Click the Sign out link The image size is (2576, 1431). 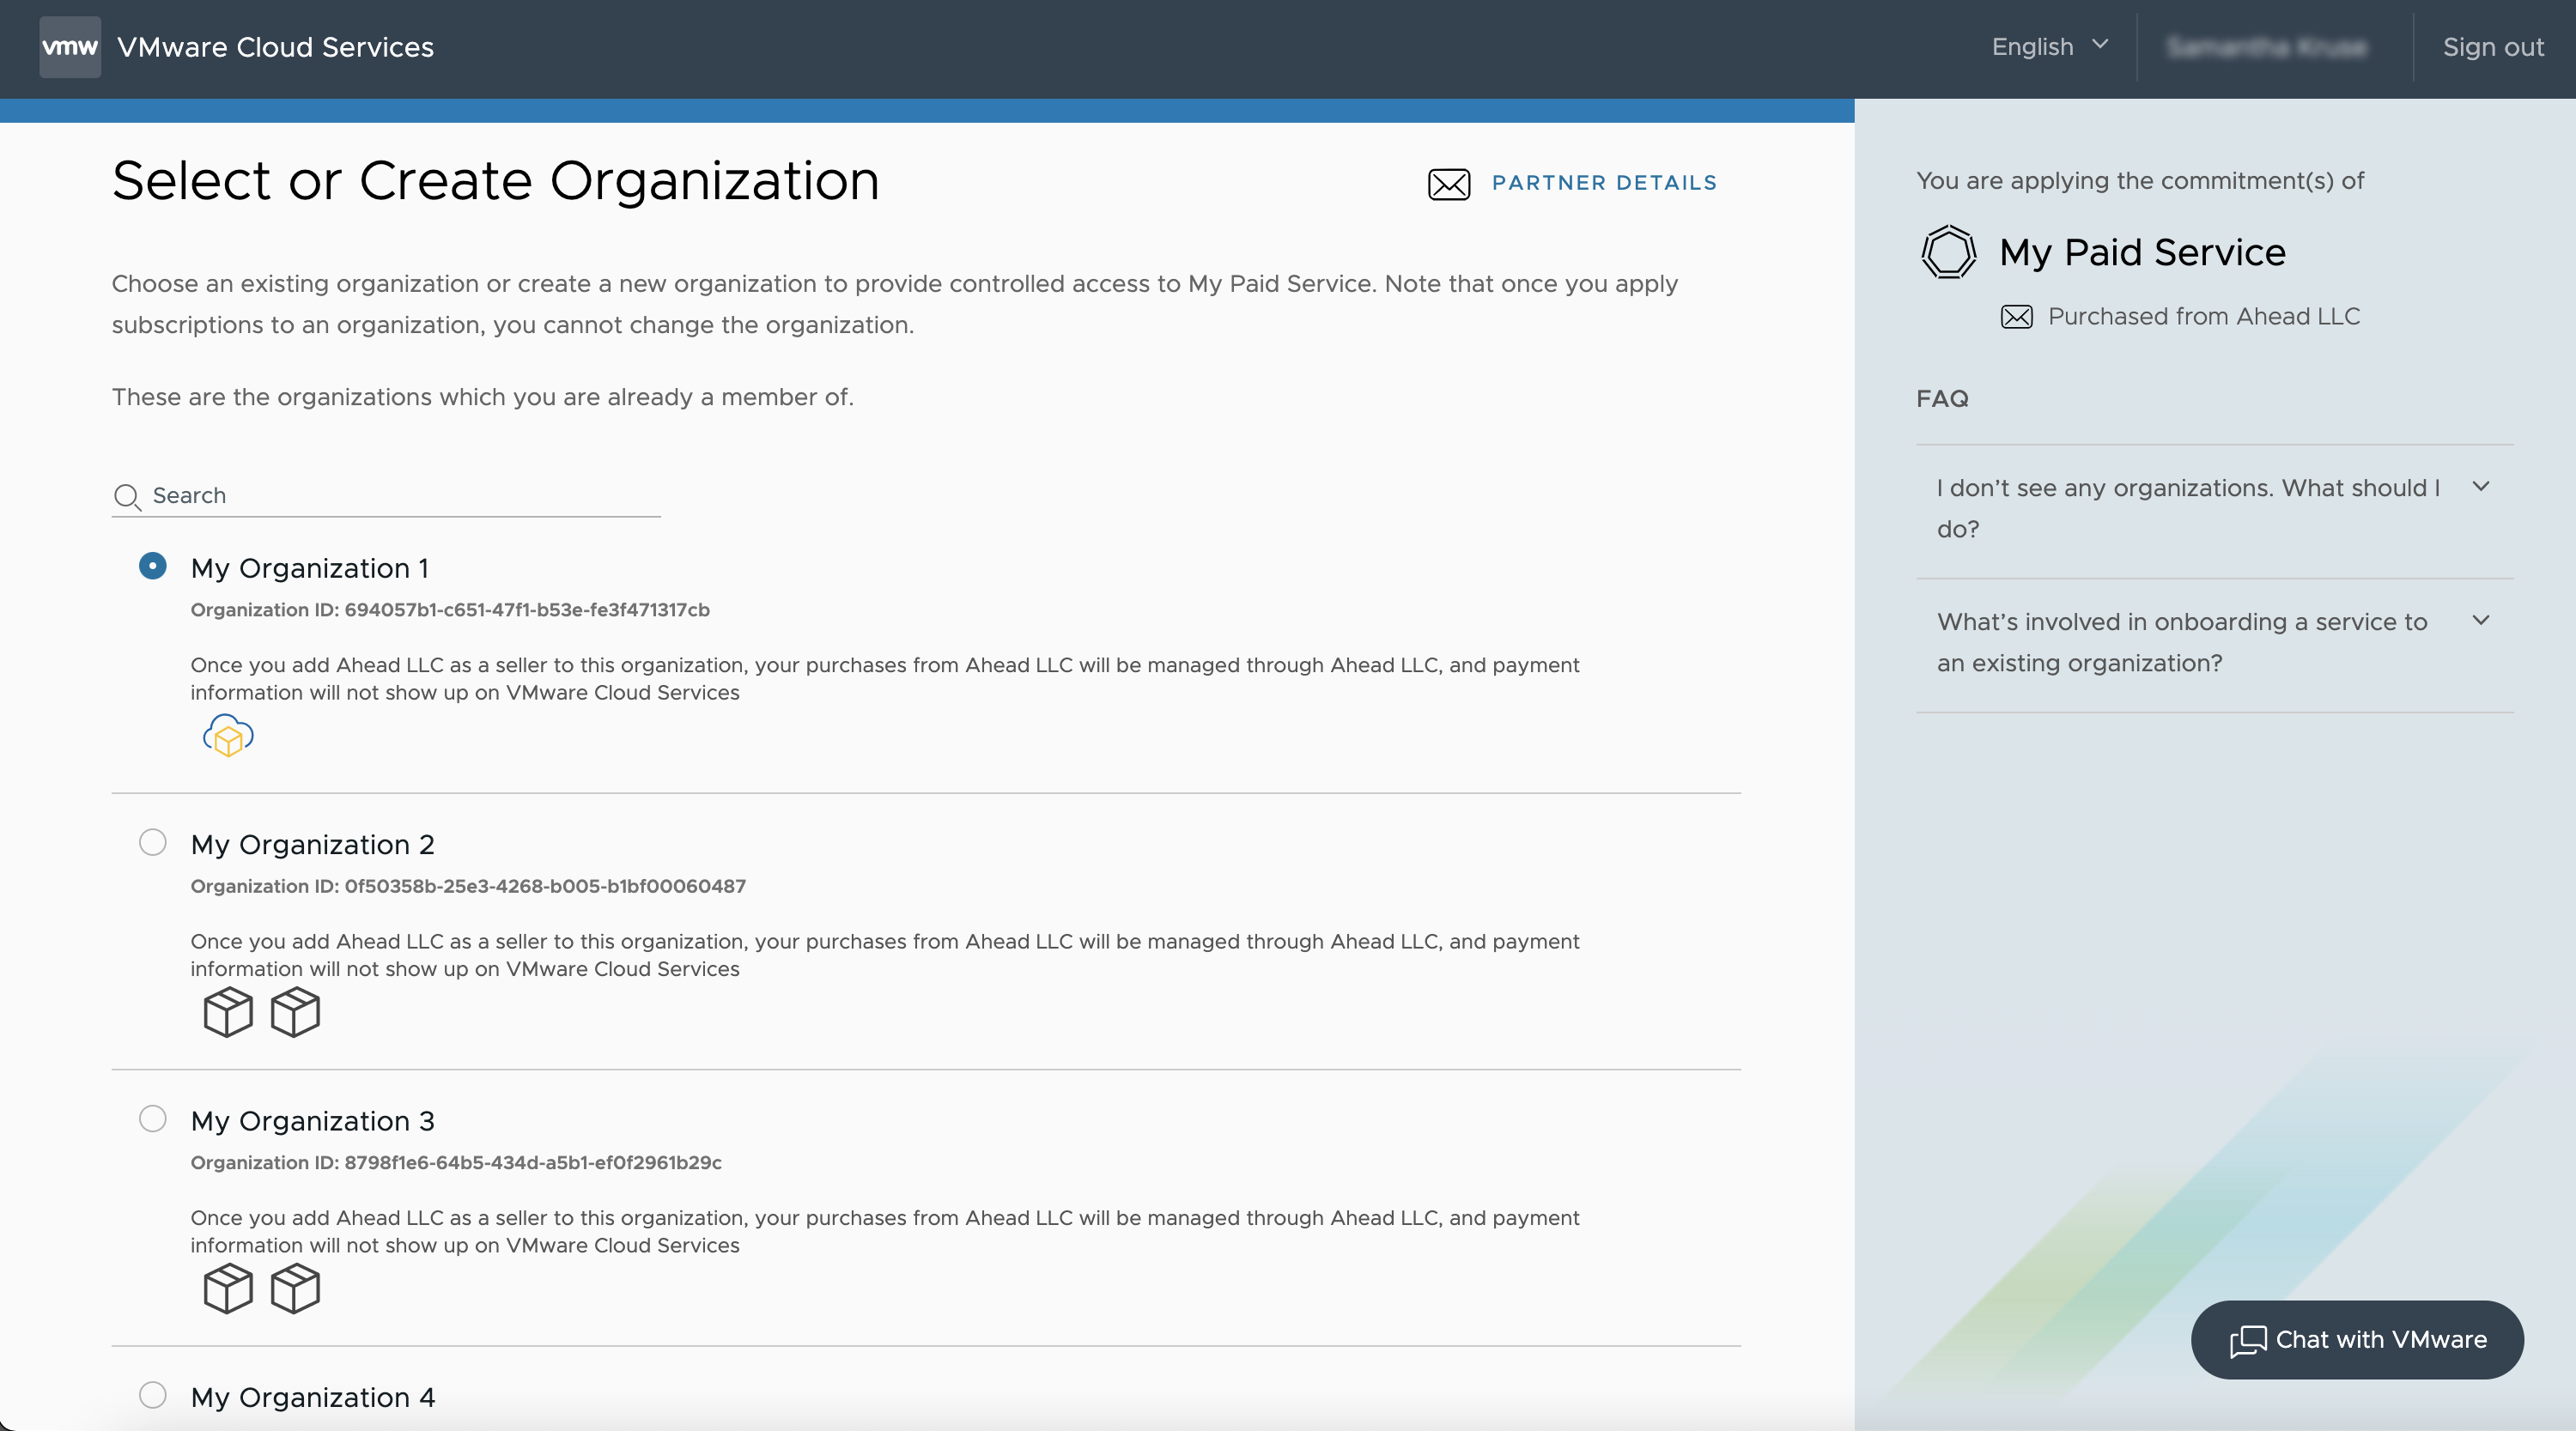pos(2493,47)
